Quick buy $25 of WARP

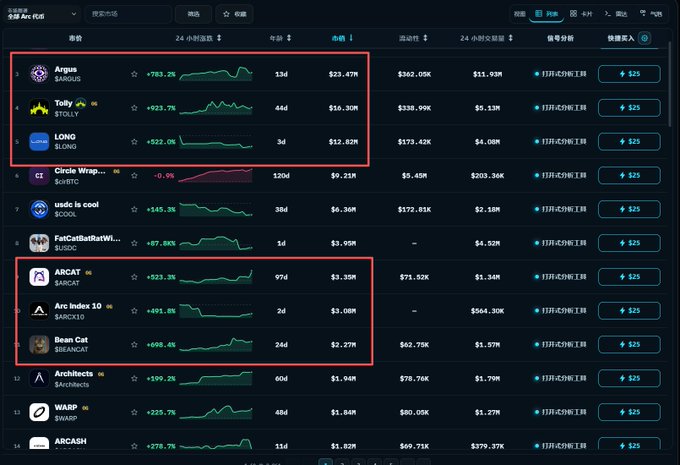tap(629, 412)
